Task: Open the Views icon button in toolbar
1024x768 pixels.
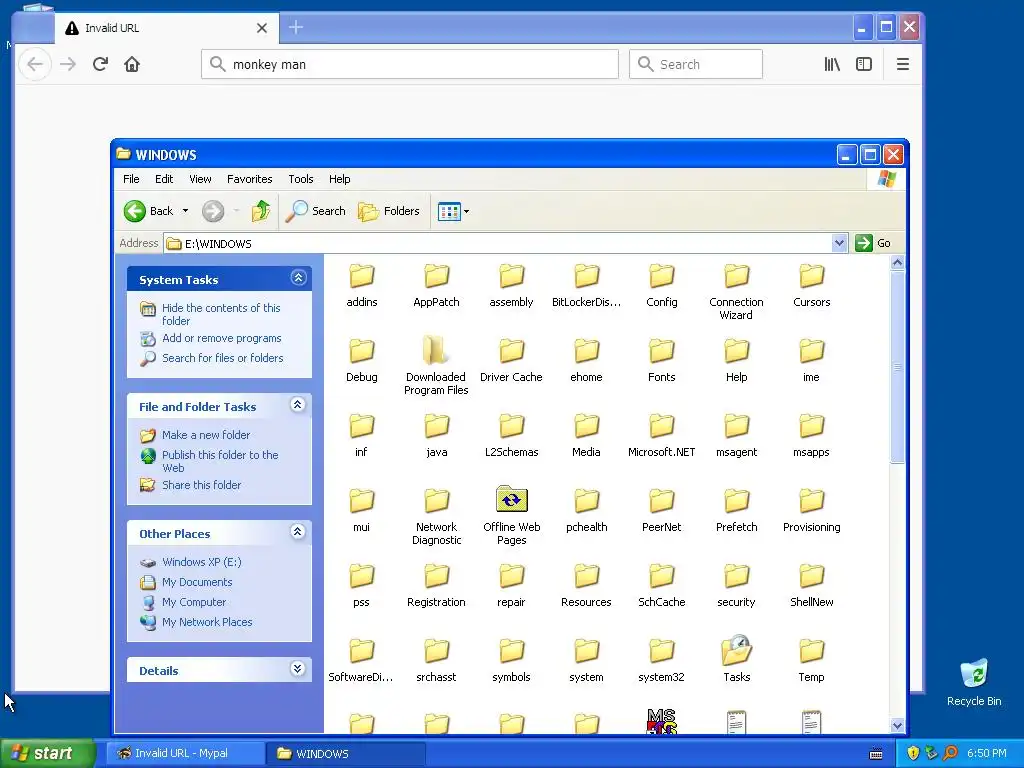Action: (x=449, y=212)
